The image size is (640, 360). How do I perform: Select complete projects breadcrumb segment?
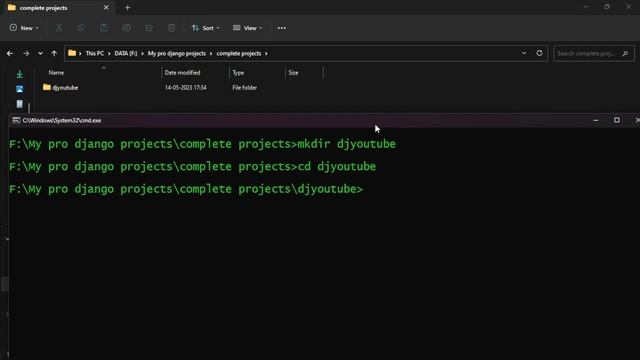click(239, 53)
